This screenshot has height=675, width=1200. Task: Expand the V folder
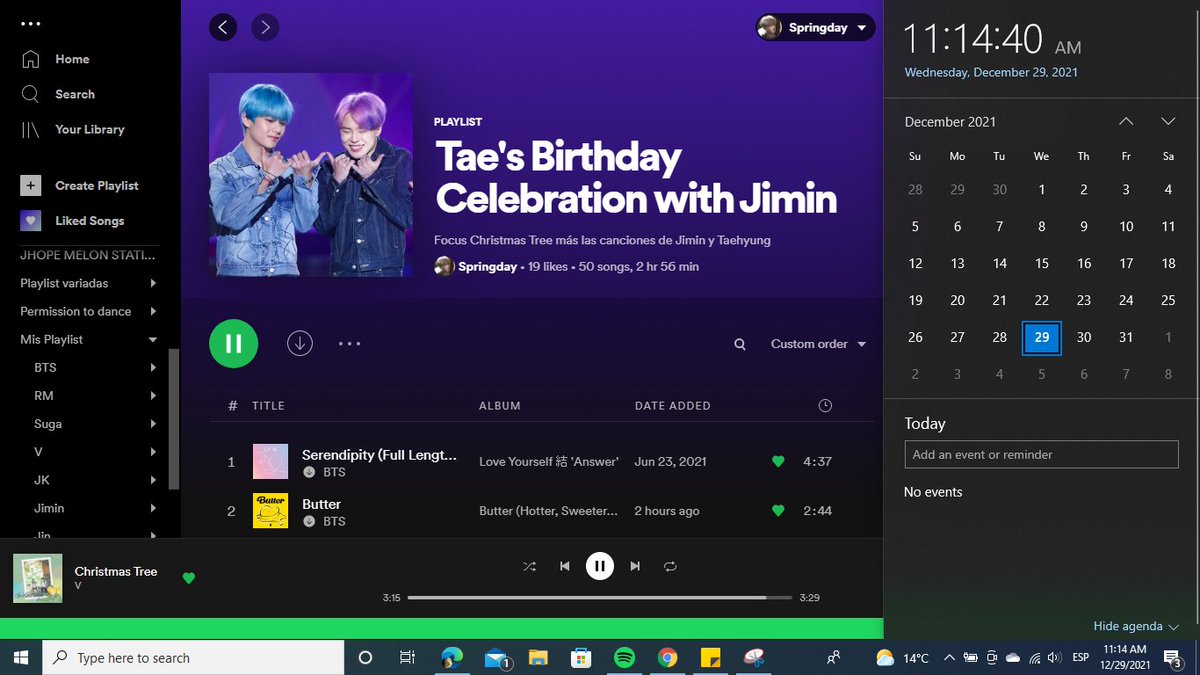click(x=153, y=451)
